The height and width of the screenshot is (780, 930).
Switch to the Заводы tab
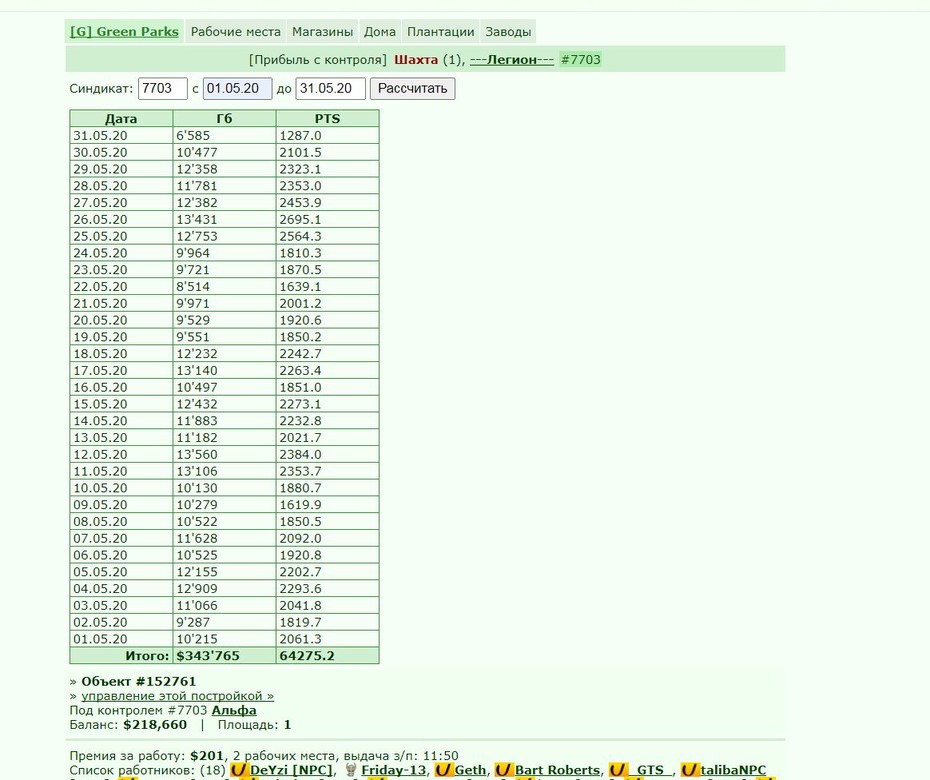pos(508,31)
